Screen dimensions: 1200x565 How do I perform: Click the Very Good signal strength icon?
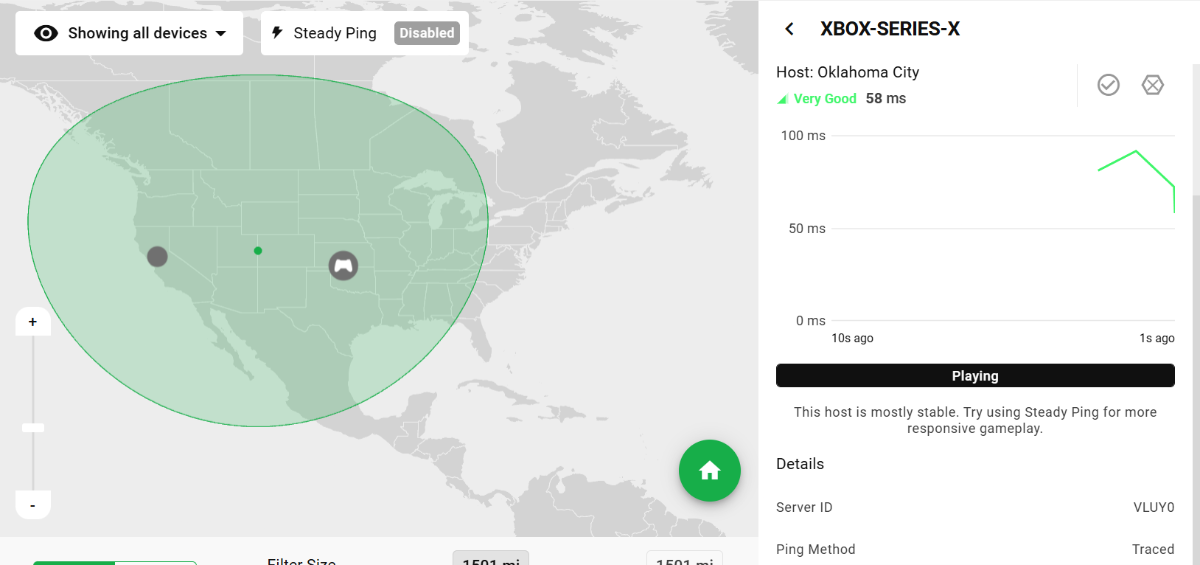pyautogui.click(x=782, y=99)
